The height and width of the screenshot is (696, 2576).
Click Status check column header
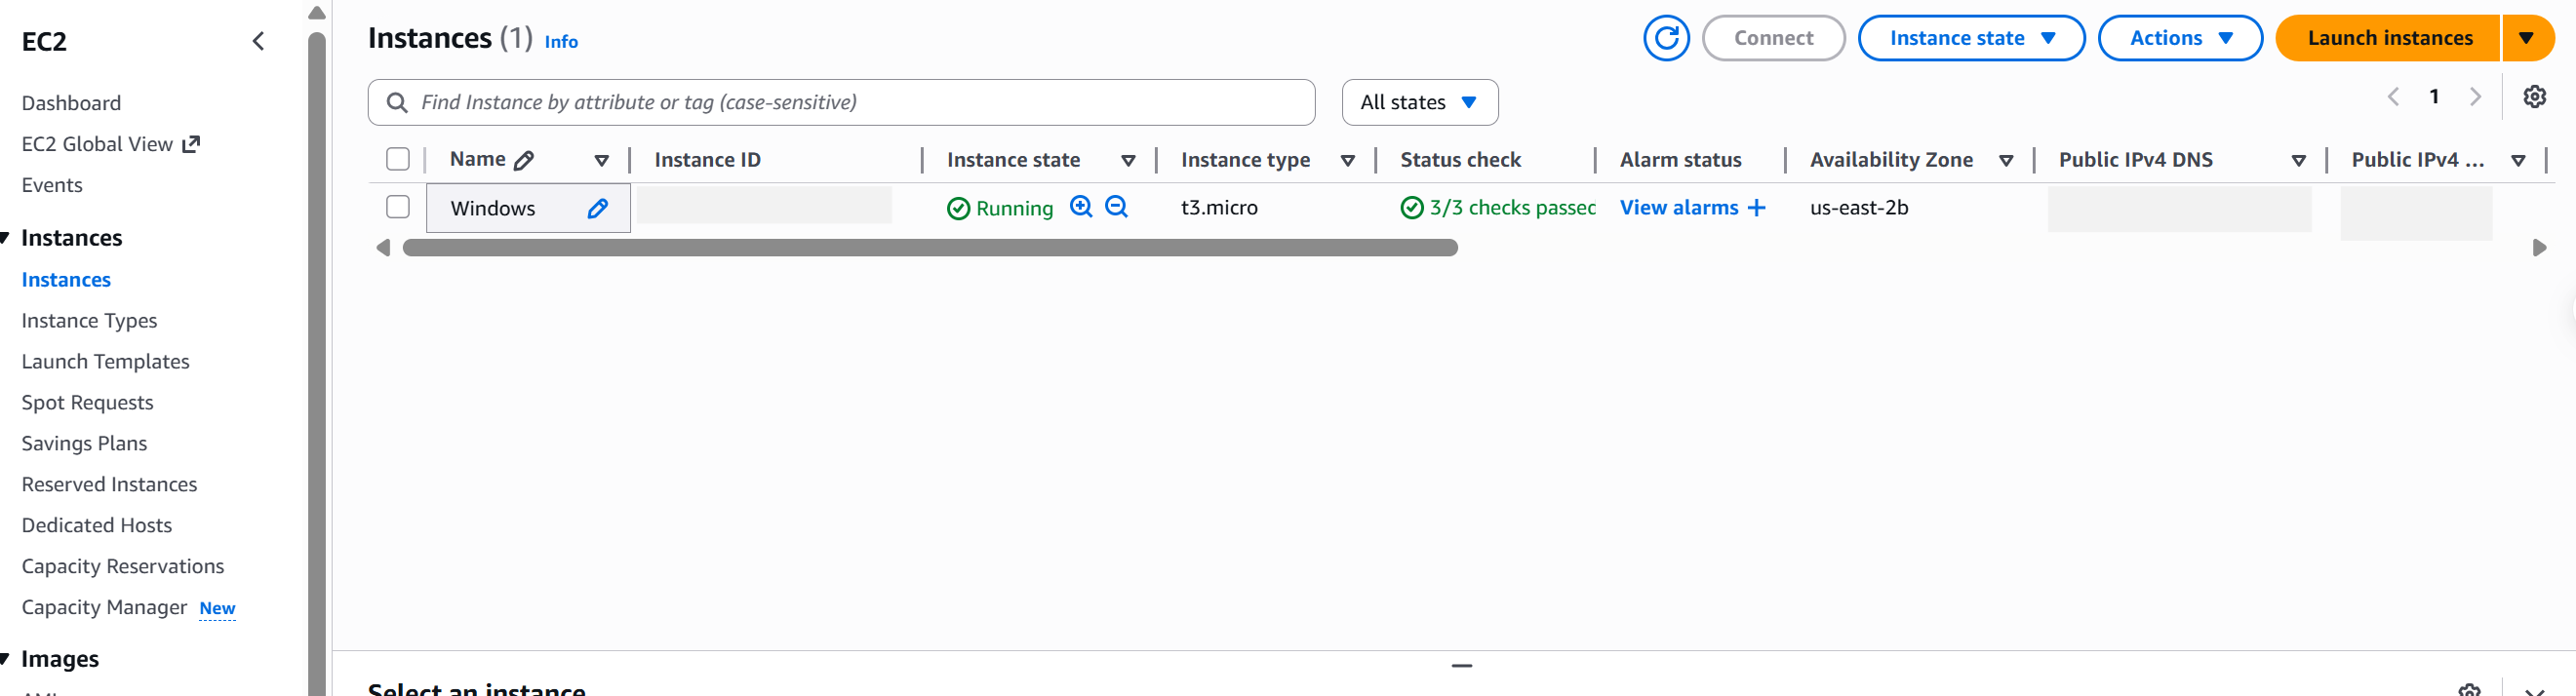pos(1460,160)
